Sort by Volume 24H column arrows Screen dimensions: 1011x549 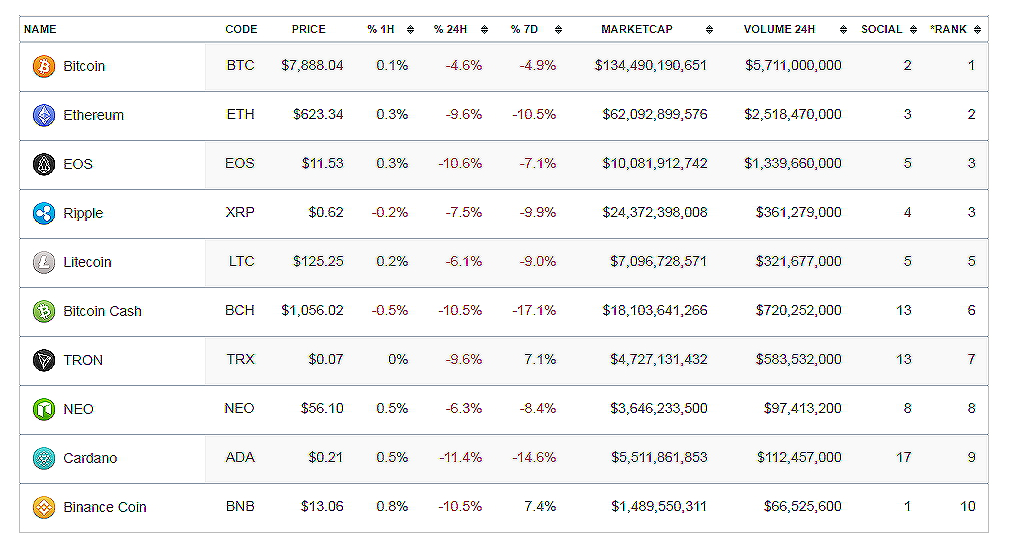click(x=843, y=30)
